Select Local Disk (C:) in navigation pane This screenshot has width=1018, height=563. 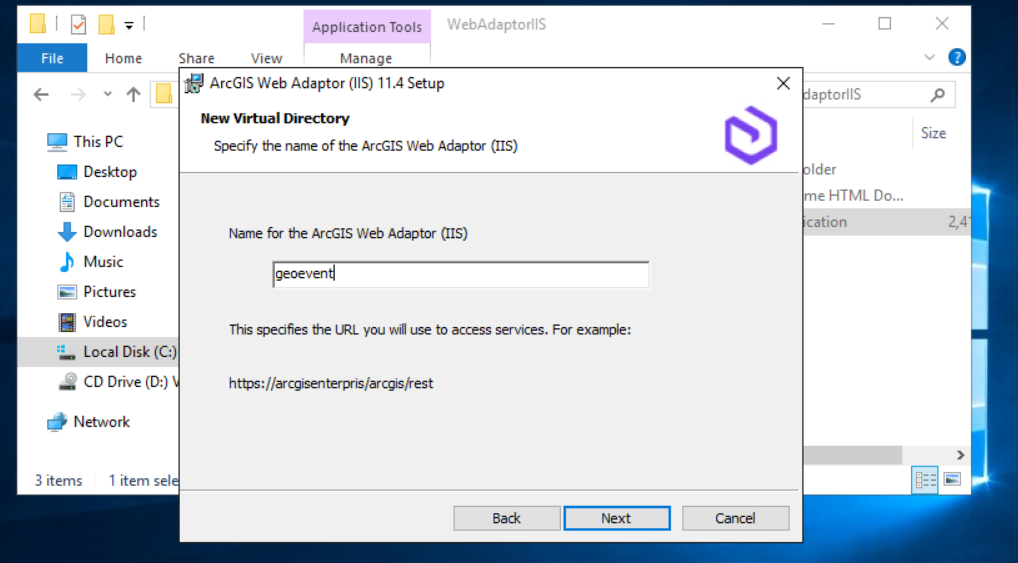click(x=98, y=352)
